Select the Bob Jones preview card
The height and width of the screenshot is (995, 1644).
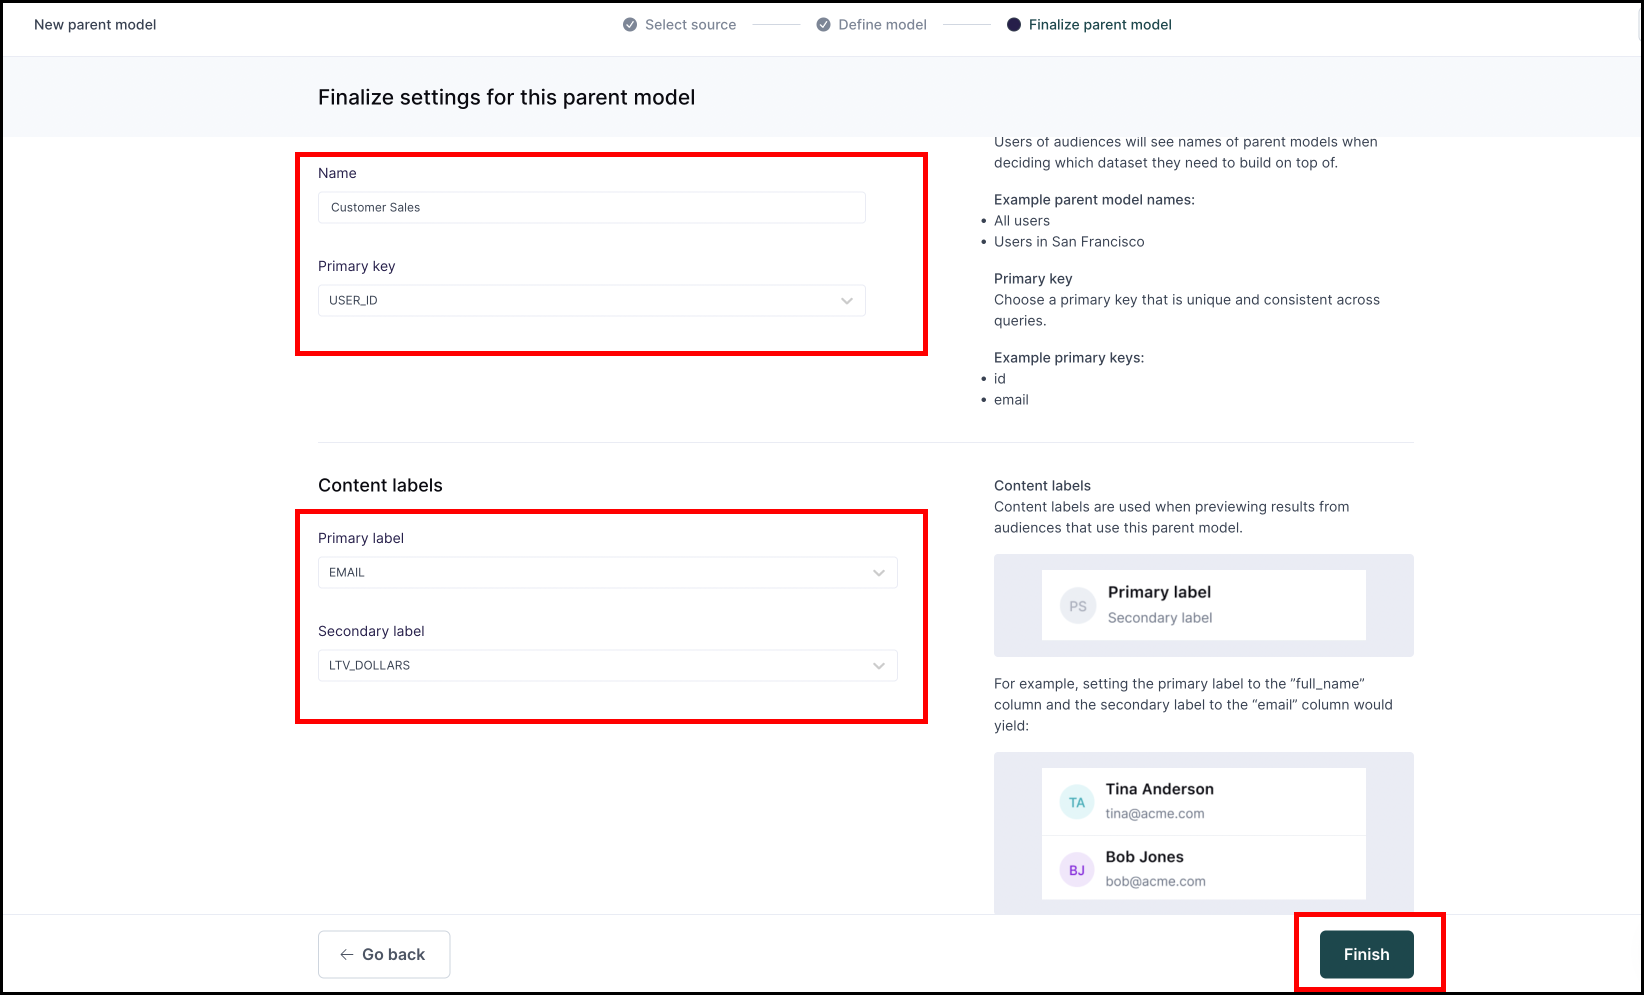click(1203, 868)
